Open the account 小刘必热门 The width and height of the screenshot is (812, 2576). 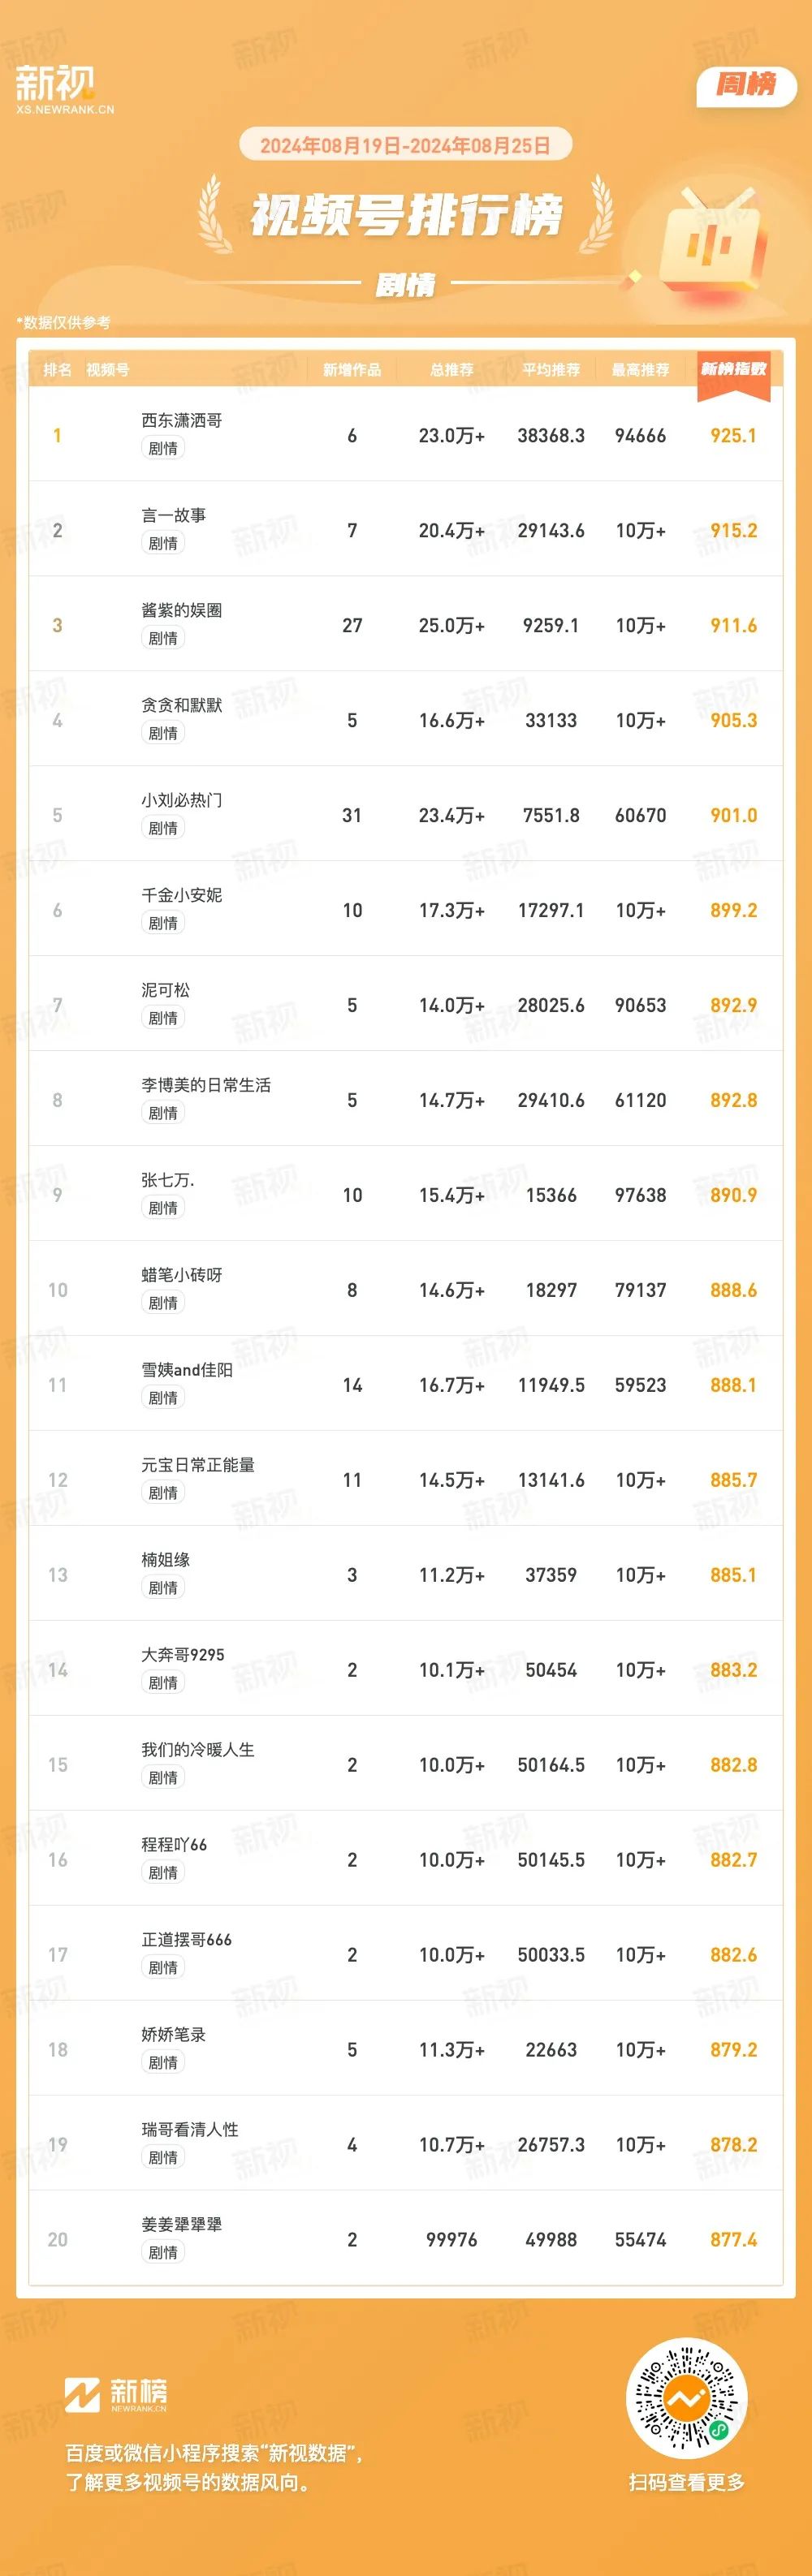(x=181, y=801)
